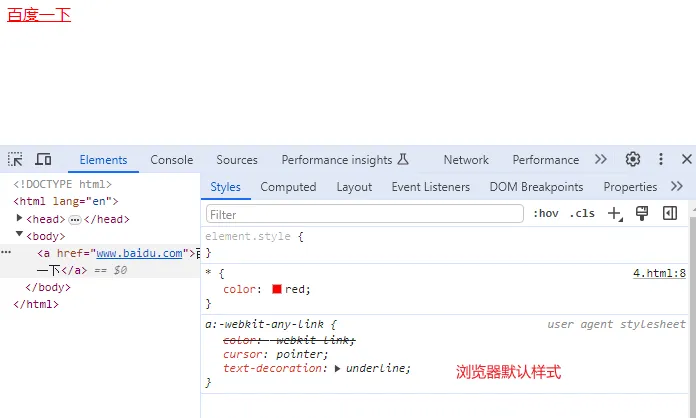Click the red color swatch
696x418 pixels.
[277, 289]
